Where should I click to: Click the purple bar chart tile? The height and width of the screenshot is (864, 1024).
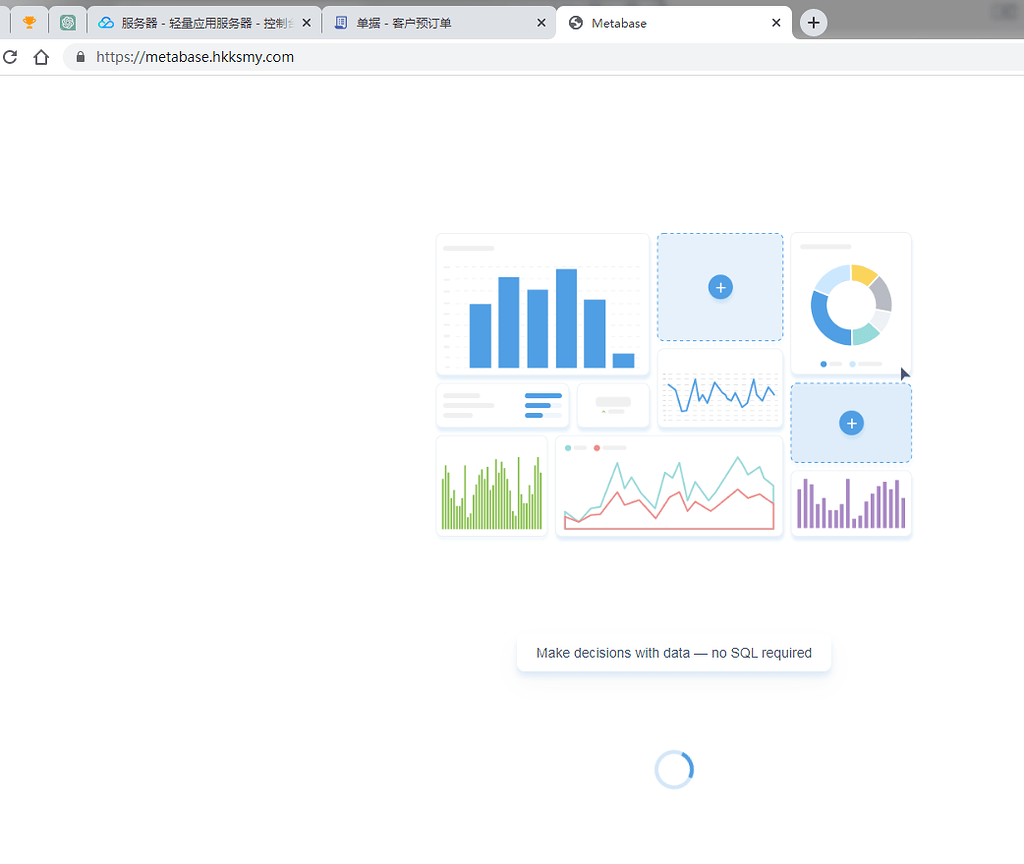[x=850, y=503]
